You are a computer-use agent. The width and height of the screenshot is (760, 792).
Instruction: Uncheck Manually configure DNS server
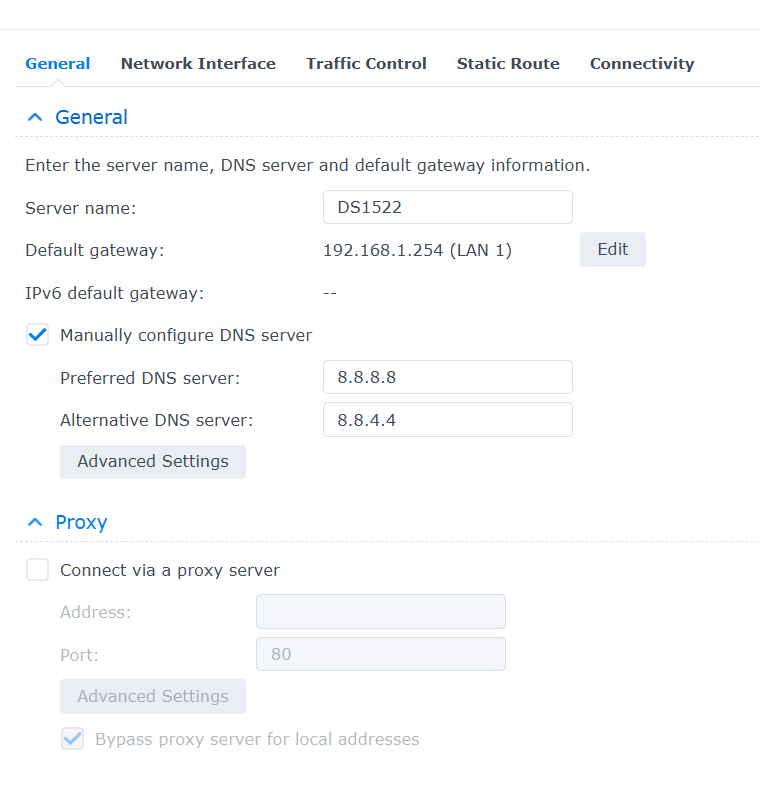(37, 335)
